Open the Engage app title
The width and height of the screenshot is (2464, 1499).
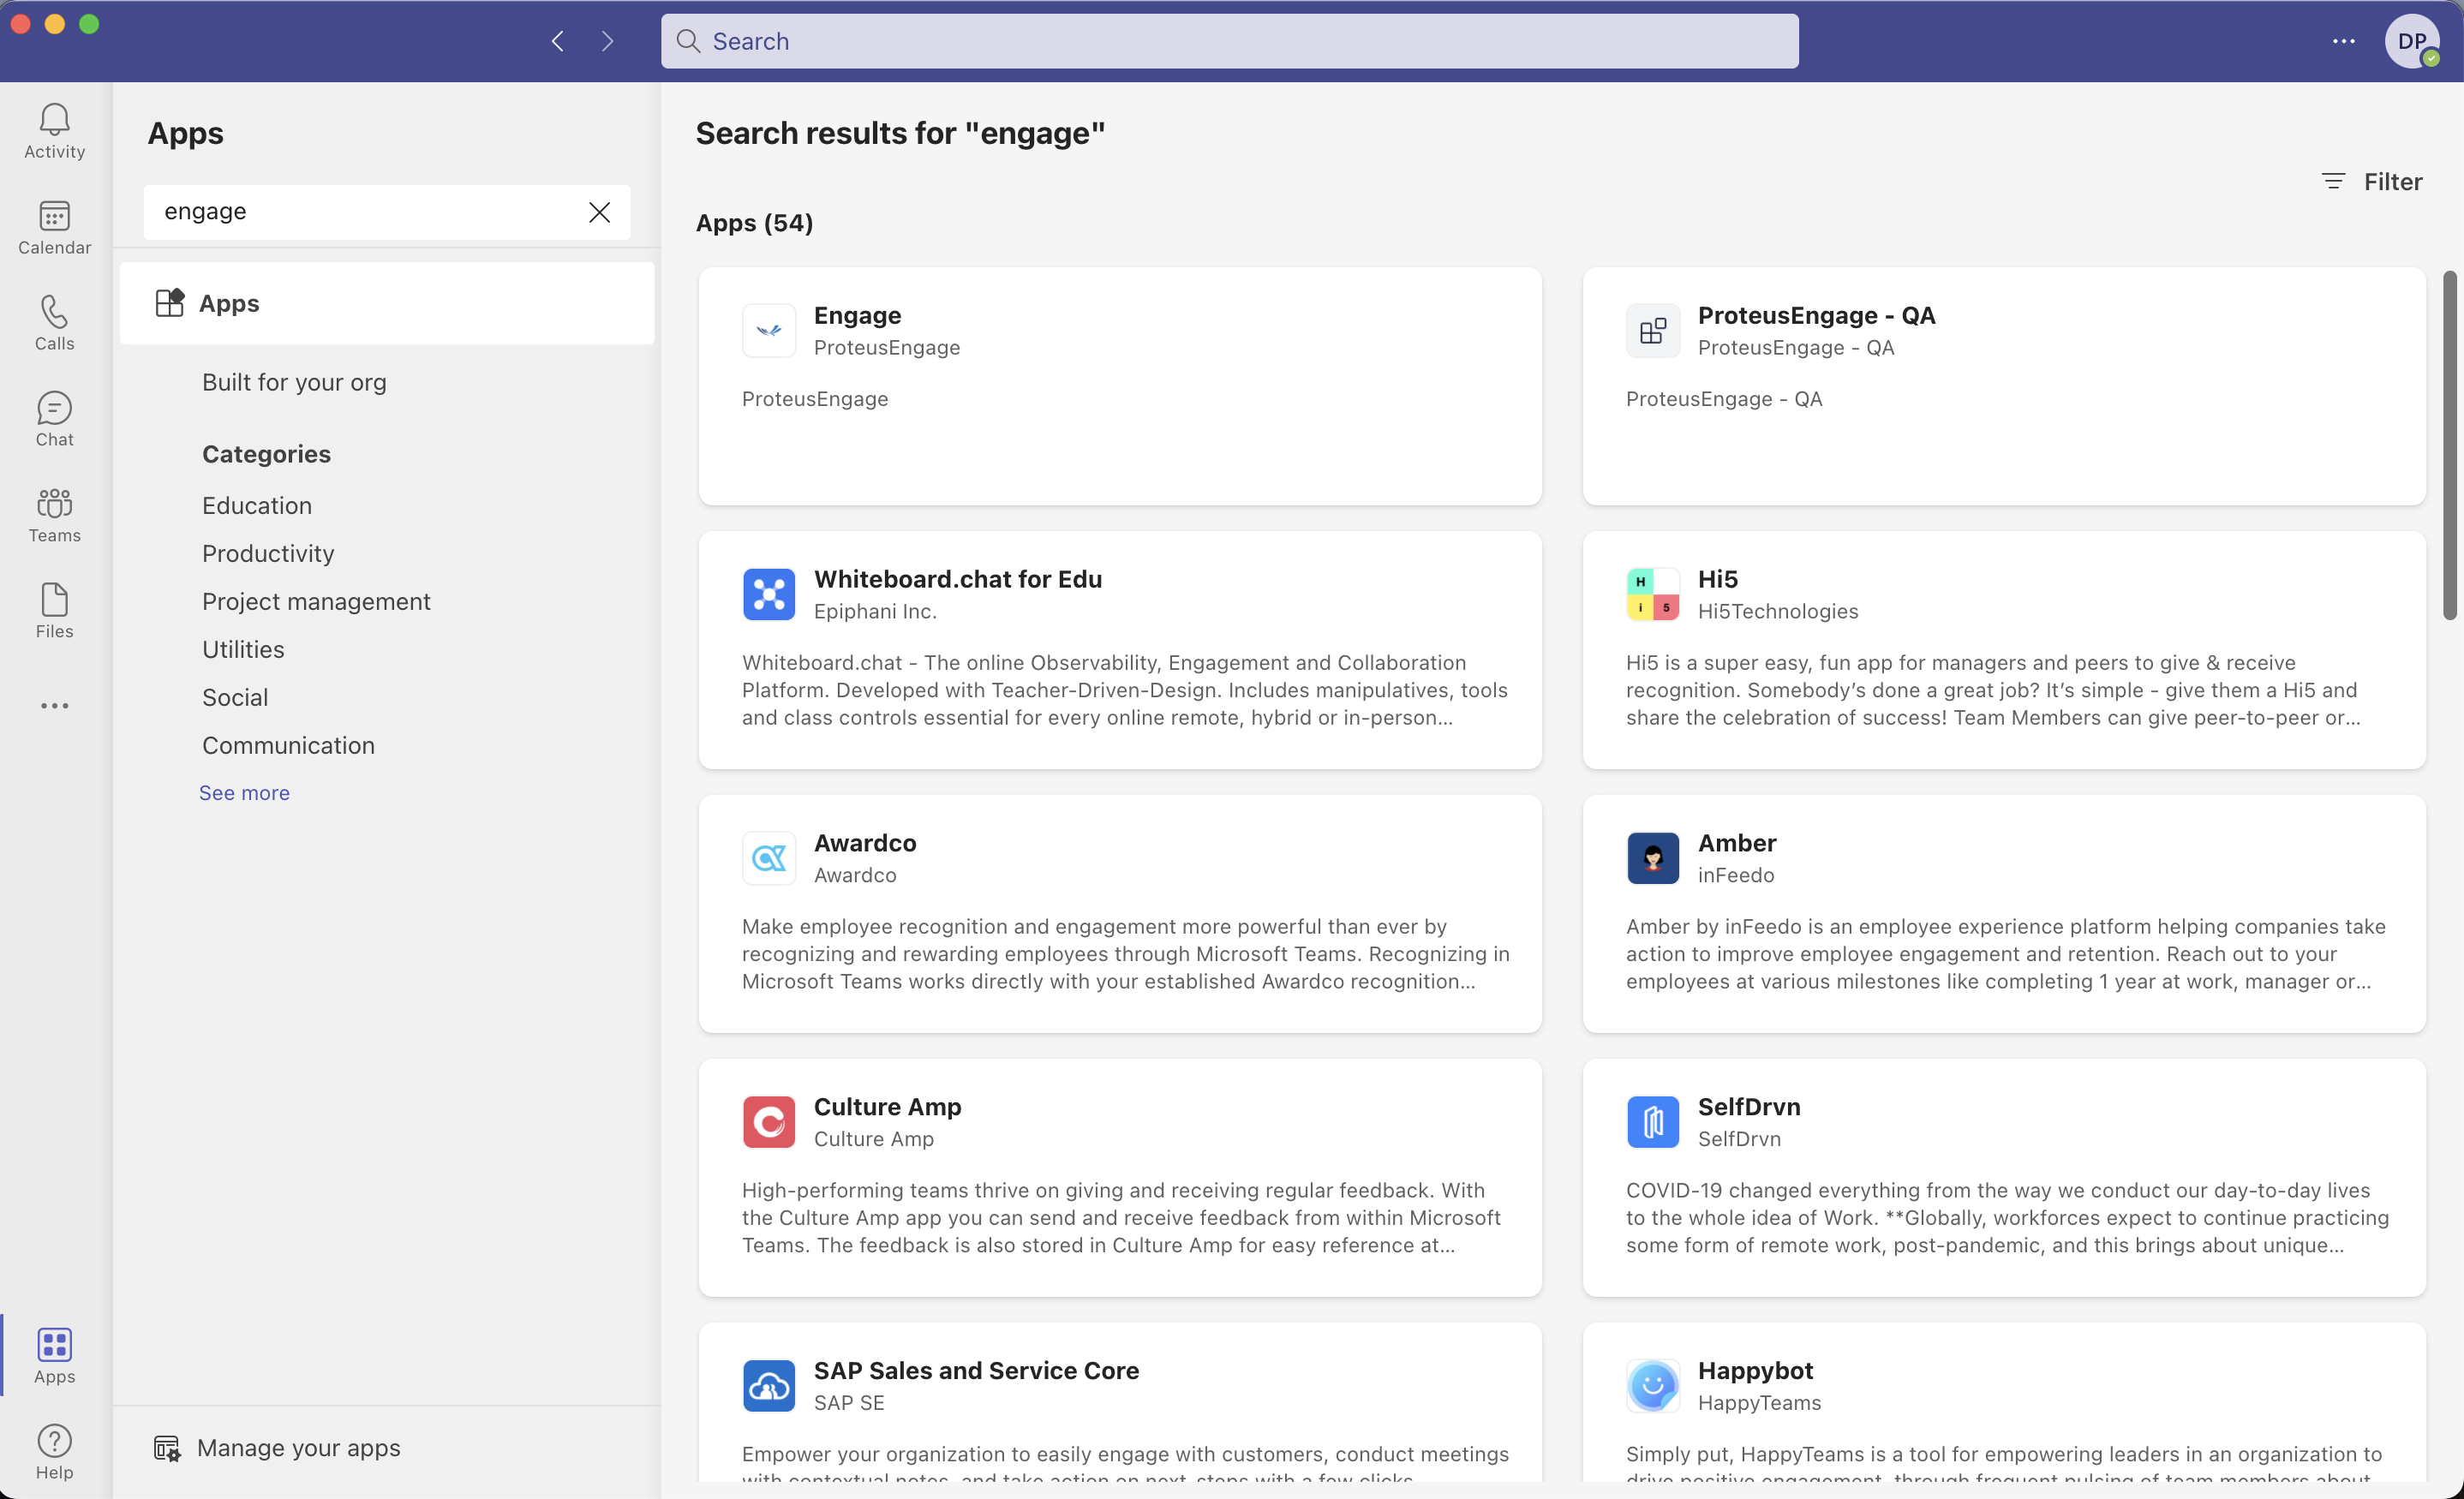click(857, 315)
